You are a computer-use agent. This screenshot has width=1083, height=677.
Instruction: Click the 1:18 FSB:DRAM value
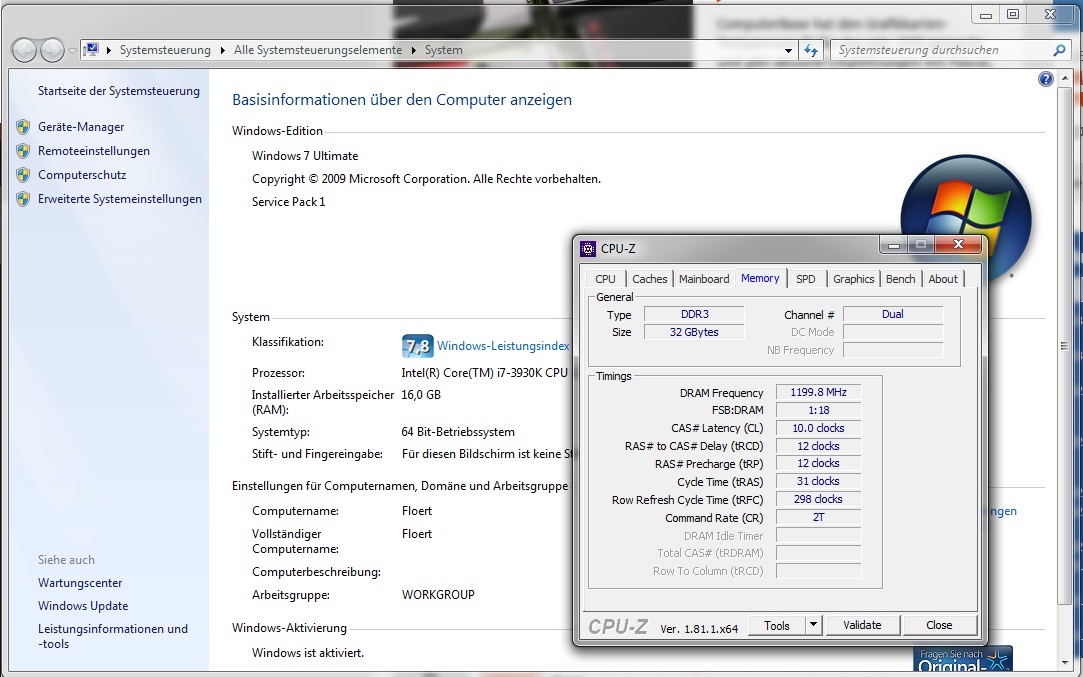click(x=818, y=410)
